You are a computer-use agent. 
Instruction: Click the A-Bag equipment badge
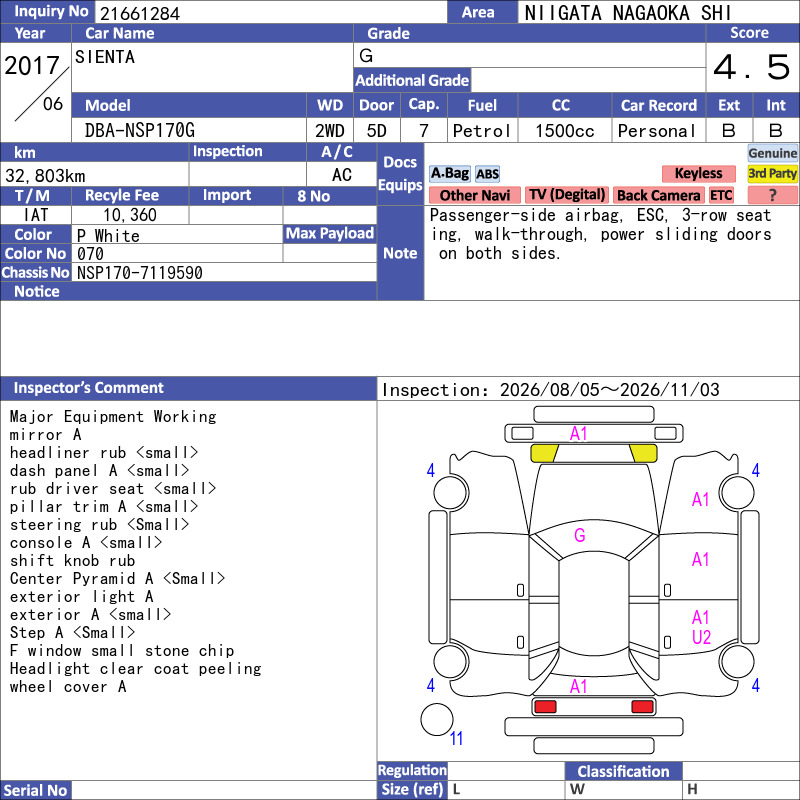point(449,174)
